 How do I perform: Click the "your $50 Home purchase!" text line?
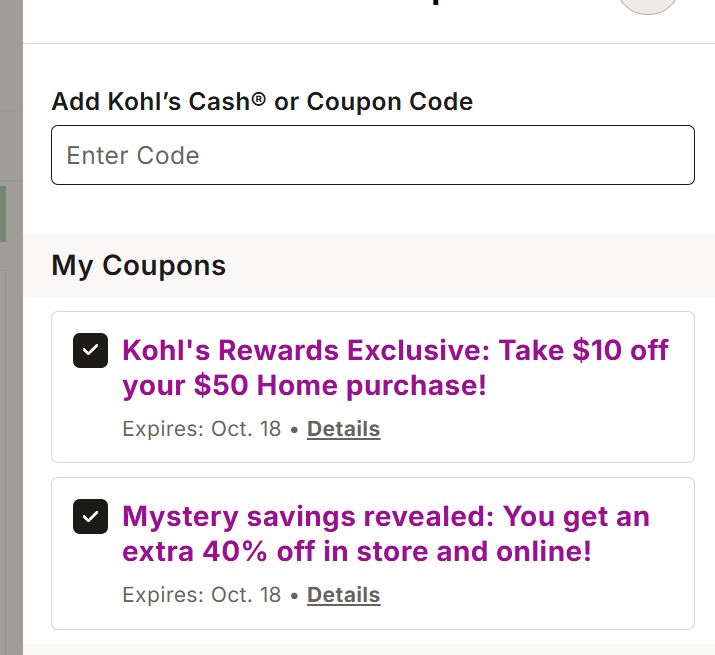tap(304, 386)
